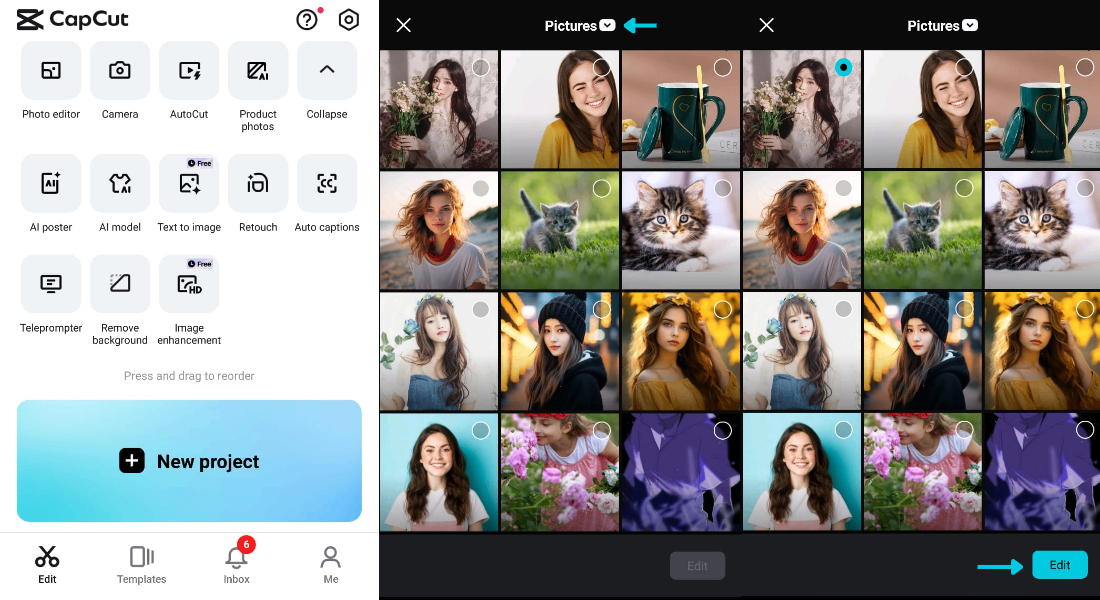This screenshot has height=600, width=1100.
Task: Go to the Me profile tab
Action: pyautogui.click(x=330, y=565)
